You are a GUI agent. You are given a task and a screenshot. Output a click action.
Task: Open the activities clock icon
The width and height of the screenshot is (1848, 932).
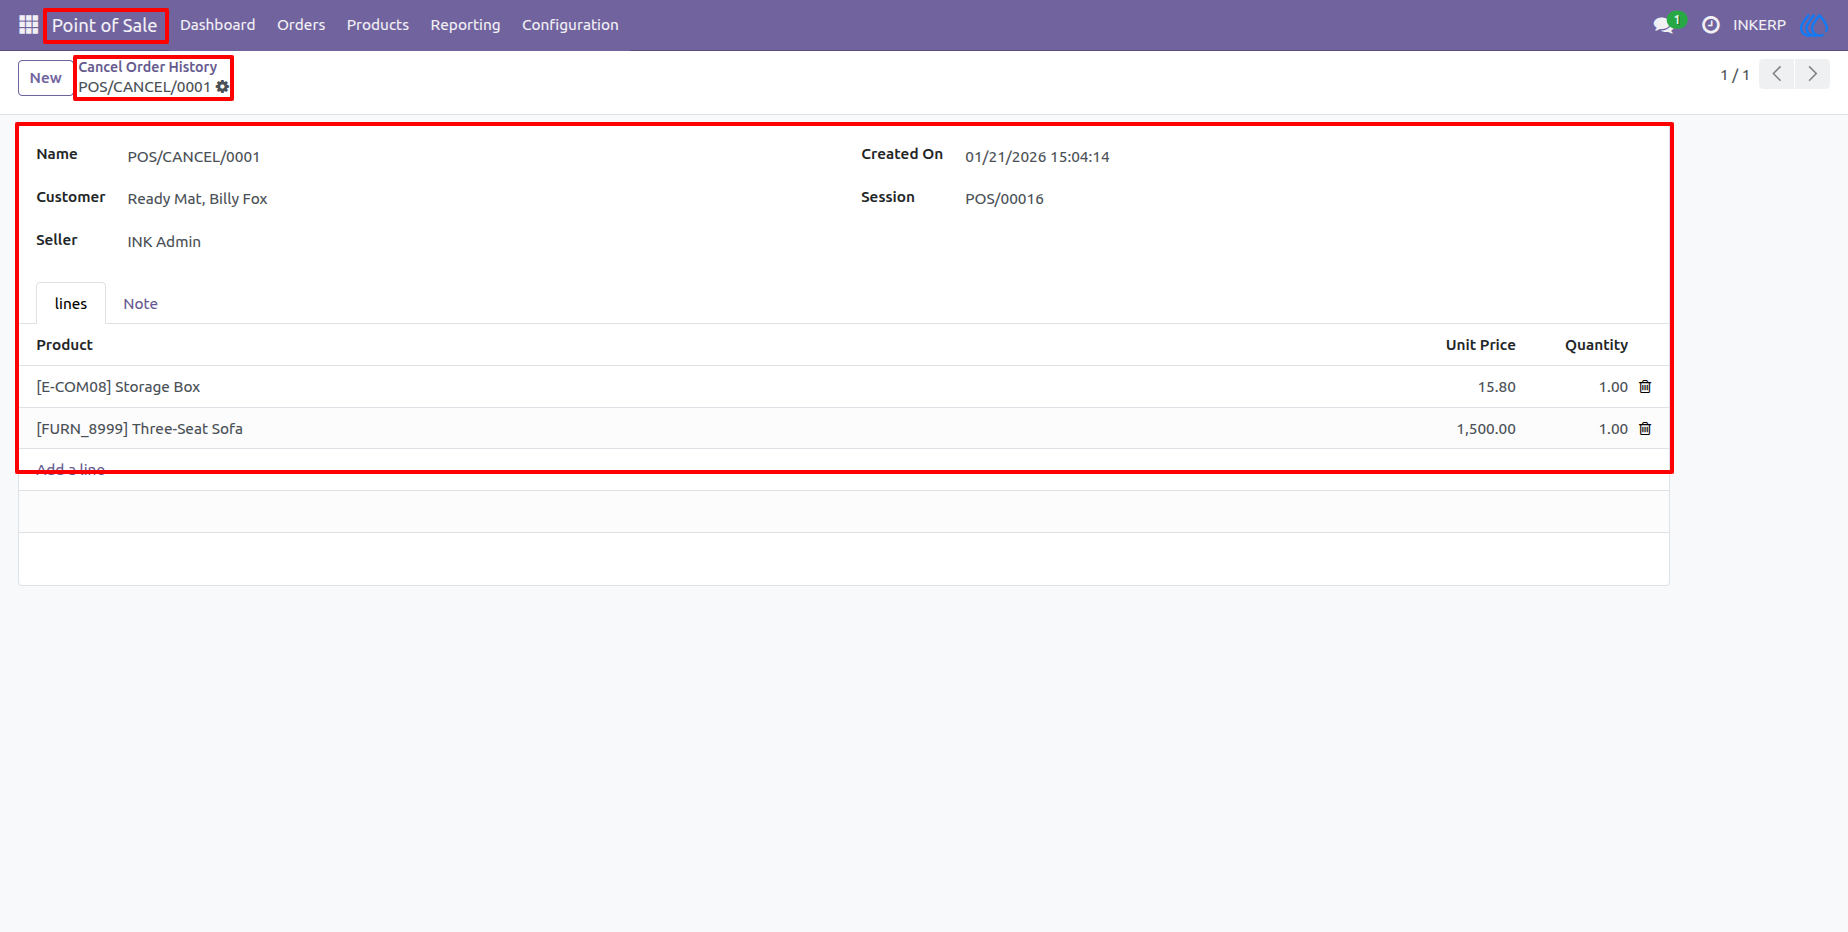point(1711,25)
